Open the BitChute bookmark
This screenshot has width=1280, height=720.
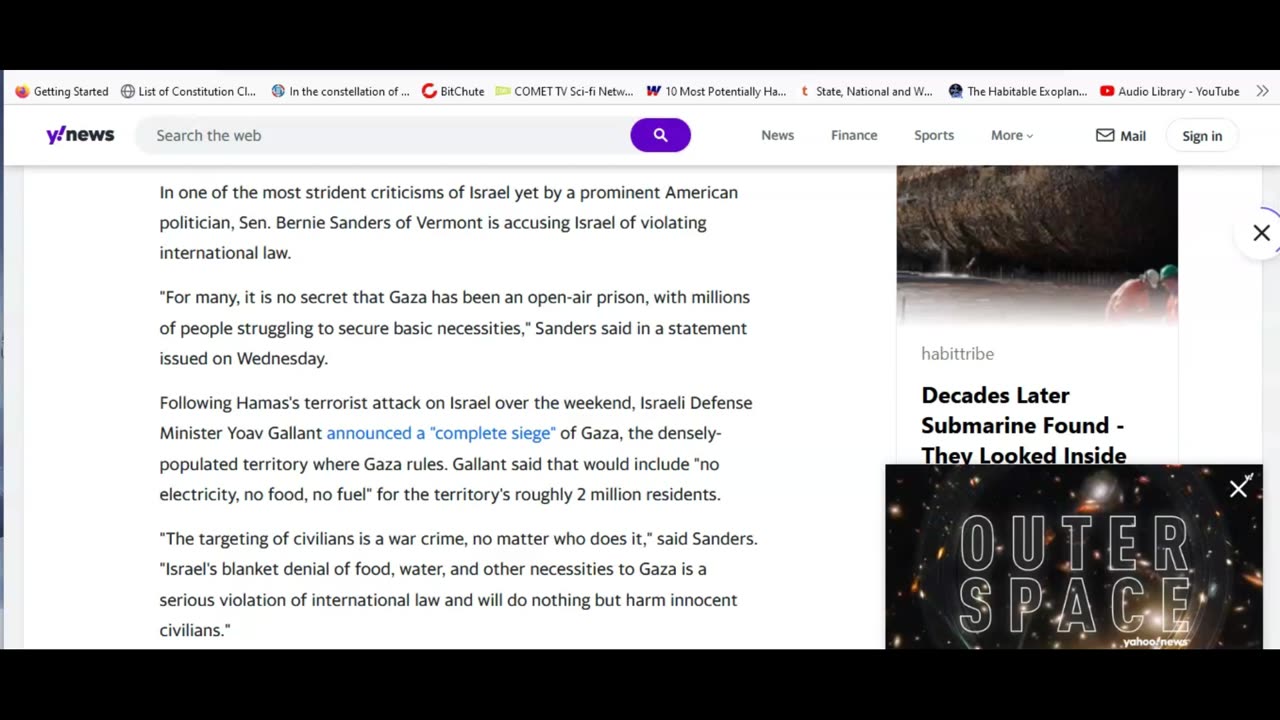(453, 91)
